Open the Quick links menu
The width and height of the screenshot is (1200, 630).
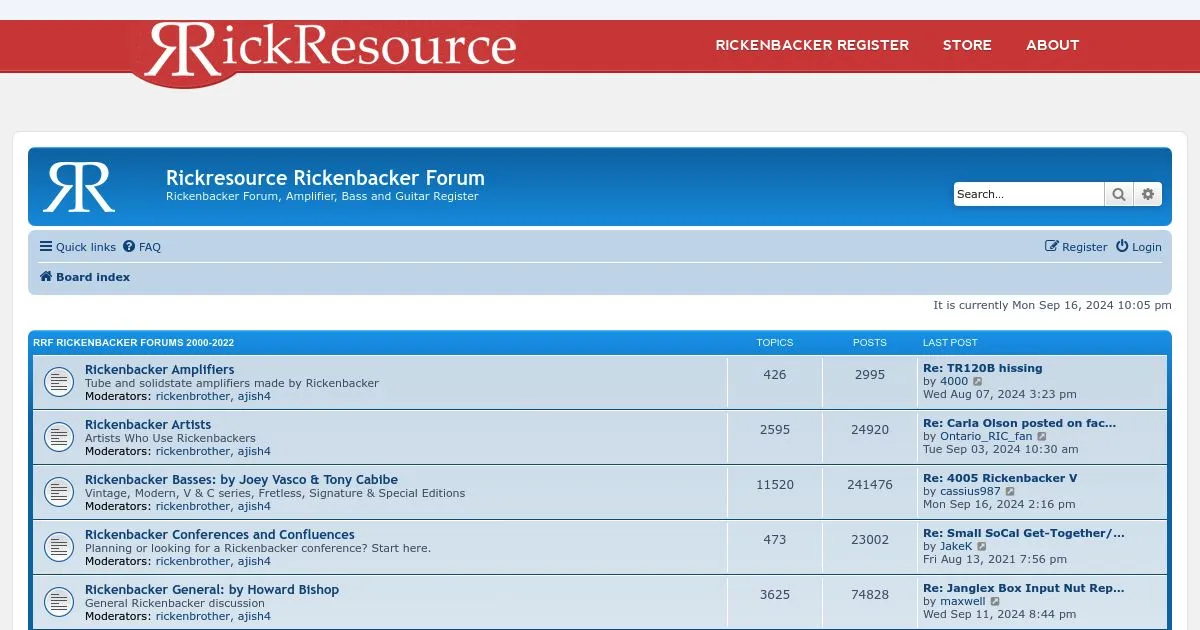(x=78, y=247)
